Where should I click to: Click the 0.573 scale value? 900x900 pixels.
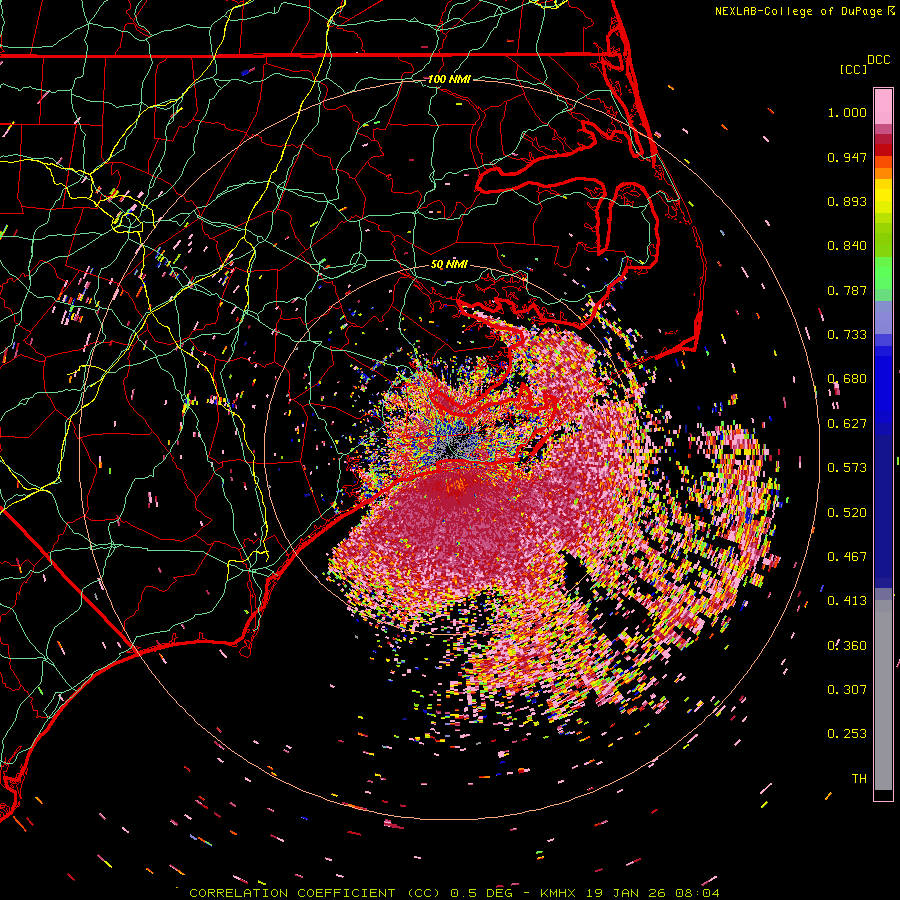click(x=847, y=468)
